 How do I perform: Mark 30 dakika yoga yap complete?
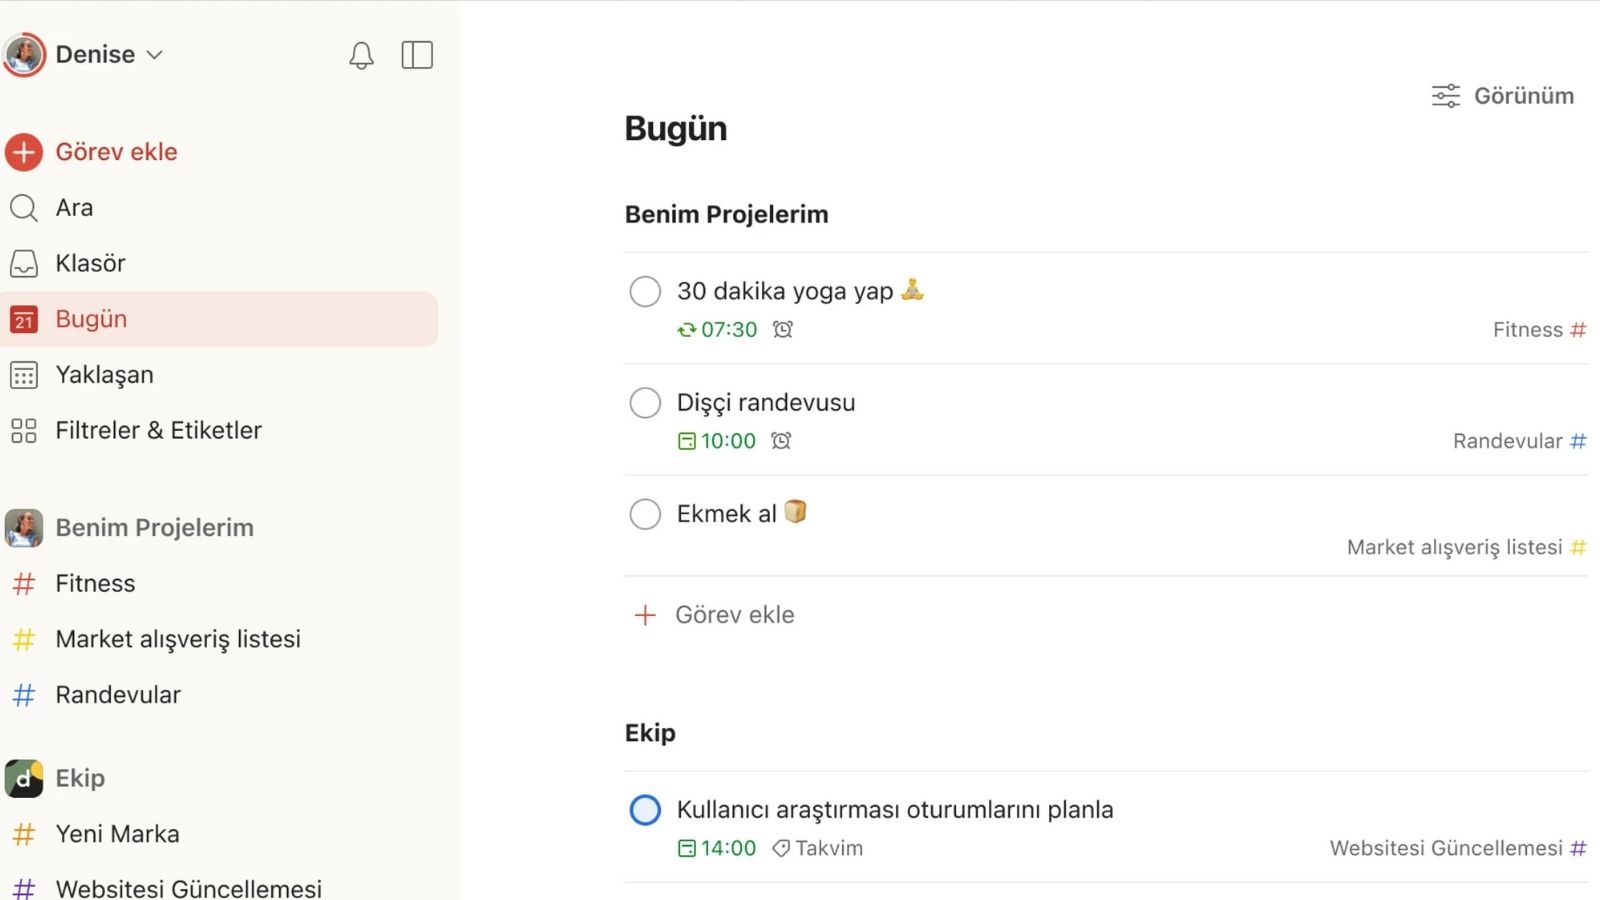pyautogui.click(x=645, y=292)
